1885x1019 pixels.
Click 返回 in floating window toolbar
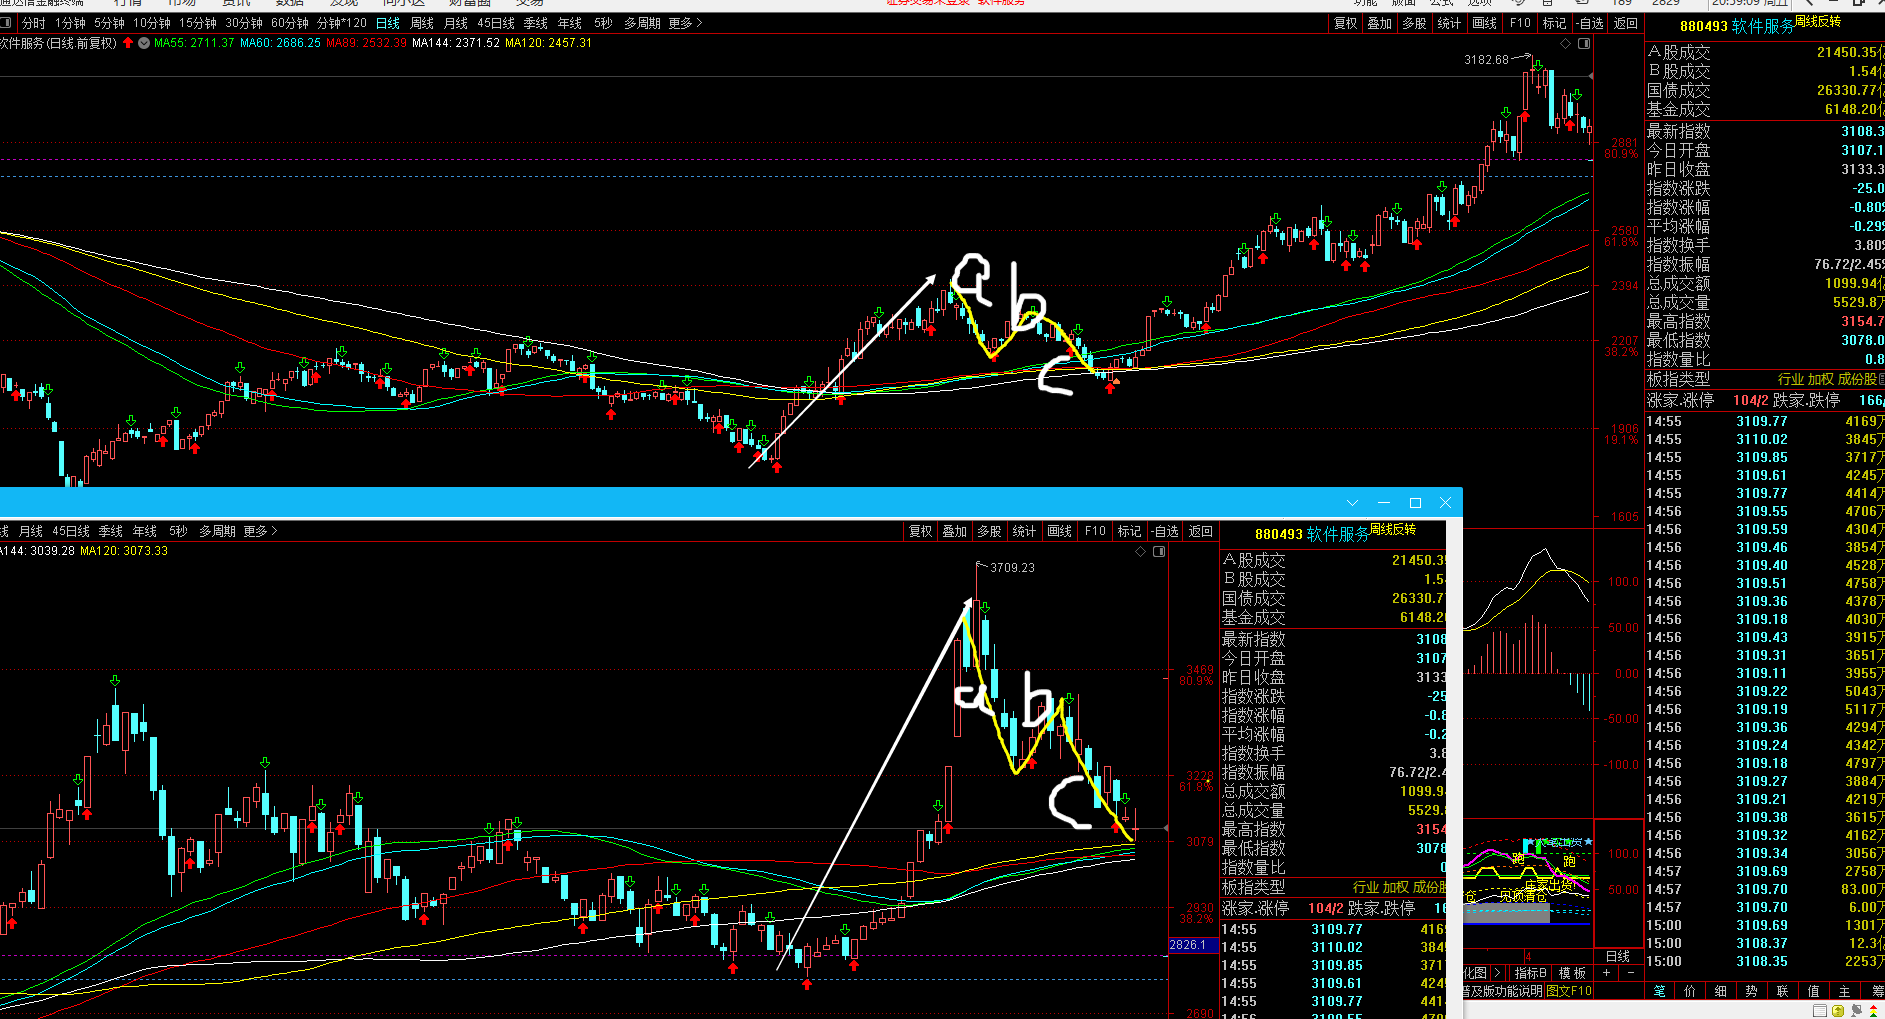pyautogui.click(x=1201, y=531)
